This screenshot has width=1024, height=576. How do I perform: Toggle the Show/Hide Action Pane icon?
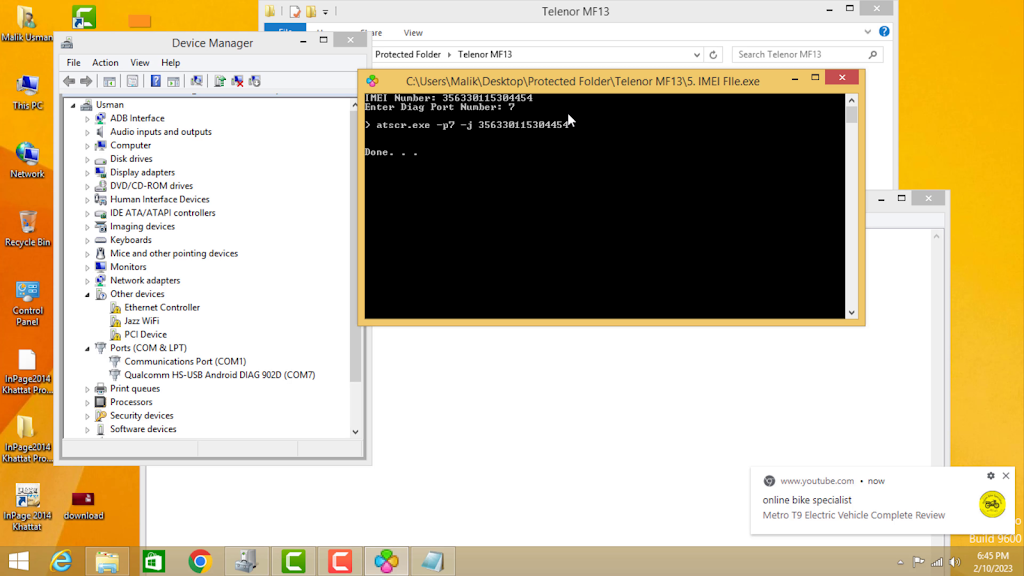pos(173,81)
